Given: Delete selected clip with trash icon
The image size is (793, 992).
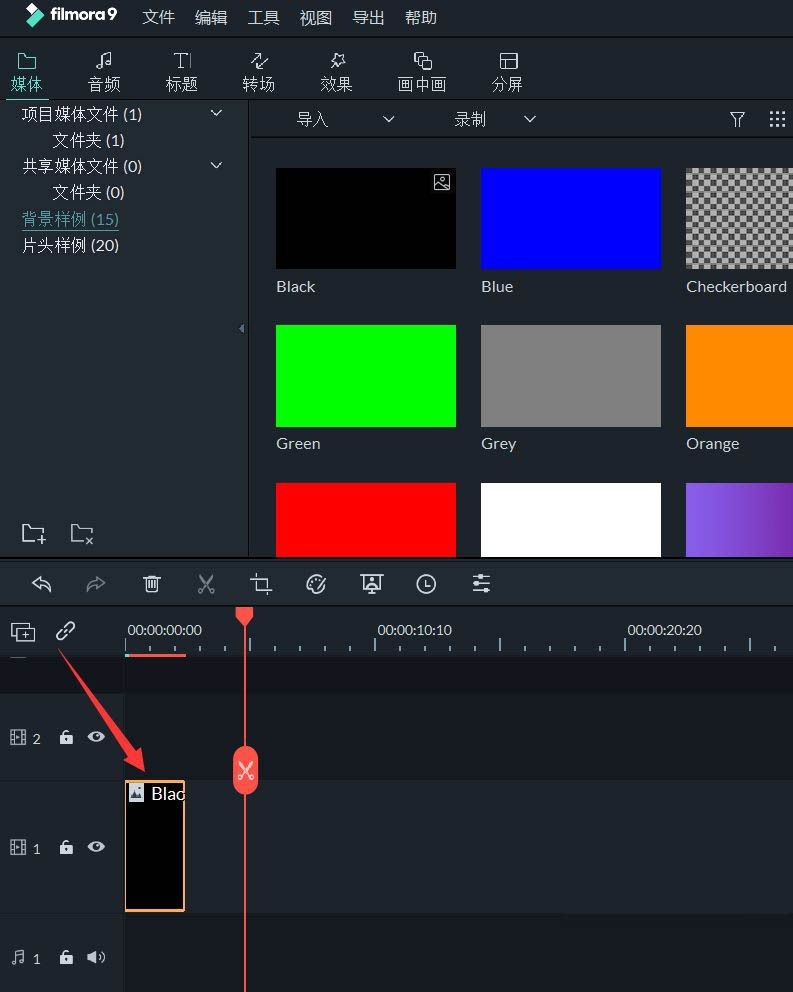Looking at the screenshot, I should pos(151,584).
